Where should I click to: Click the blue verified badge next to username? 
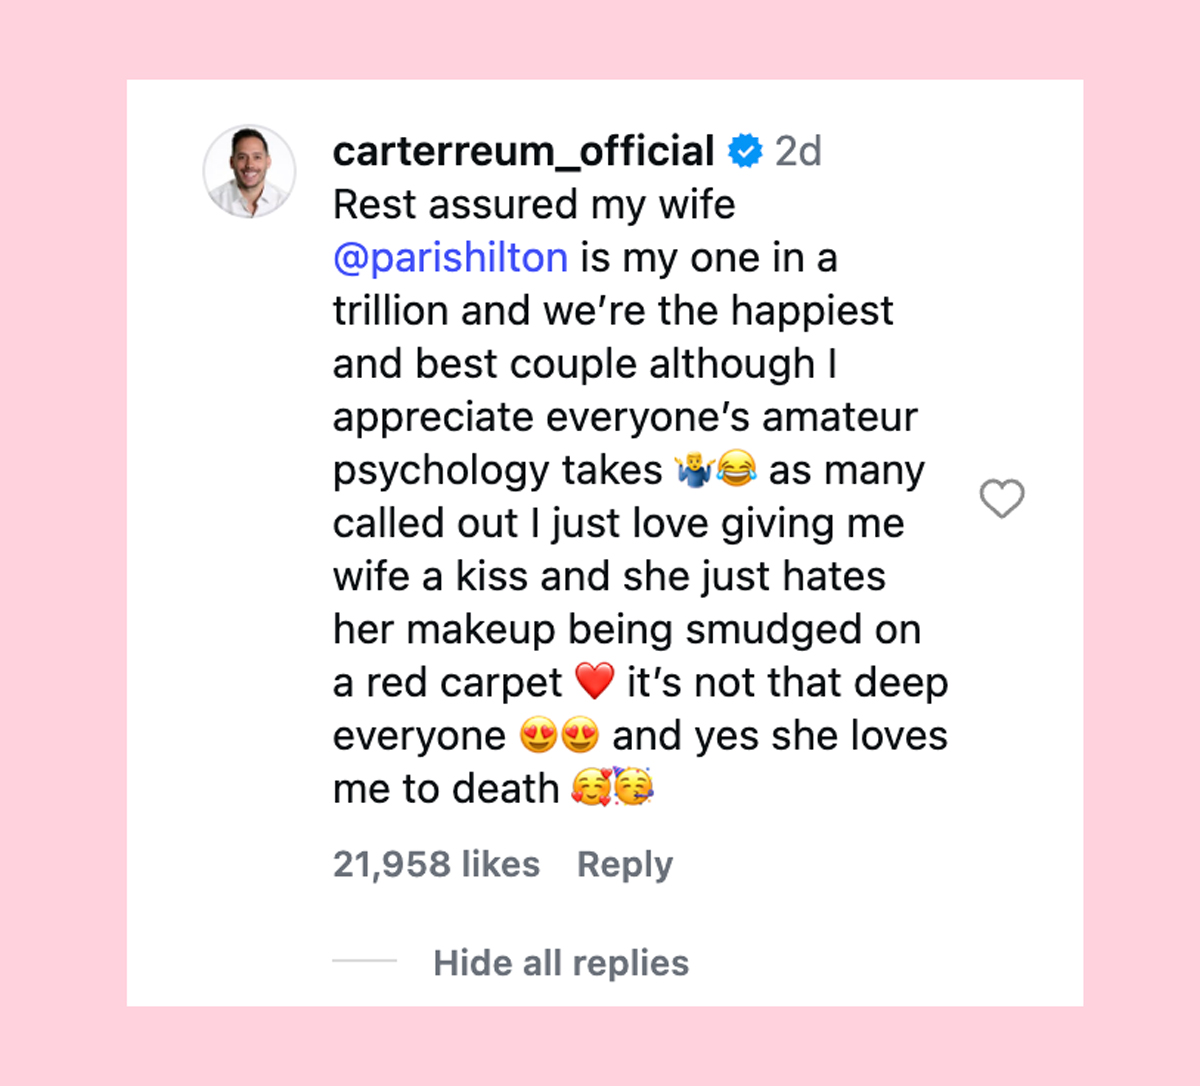pos(742,150)
